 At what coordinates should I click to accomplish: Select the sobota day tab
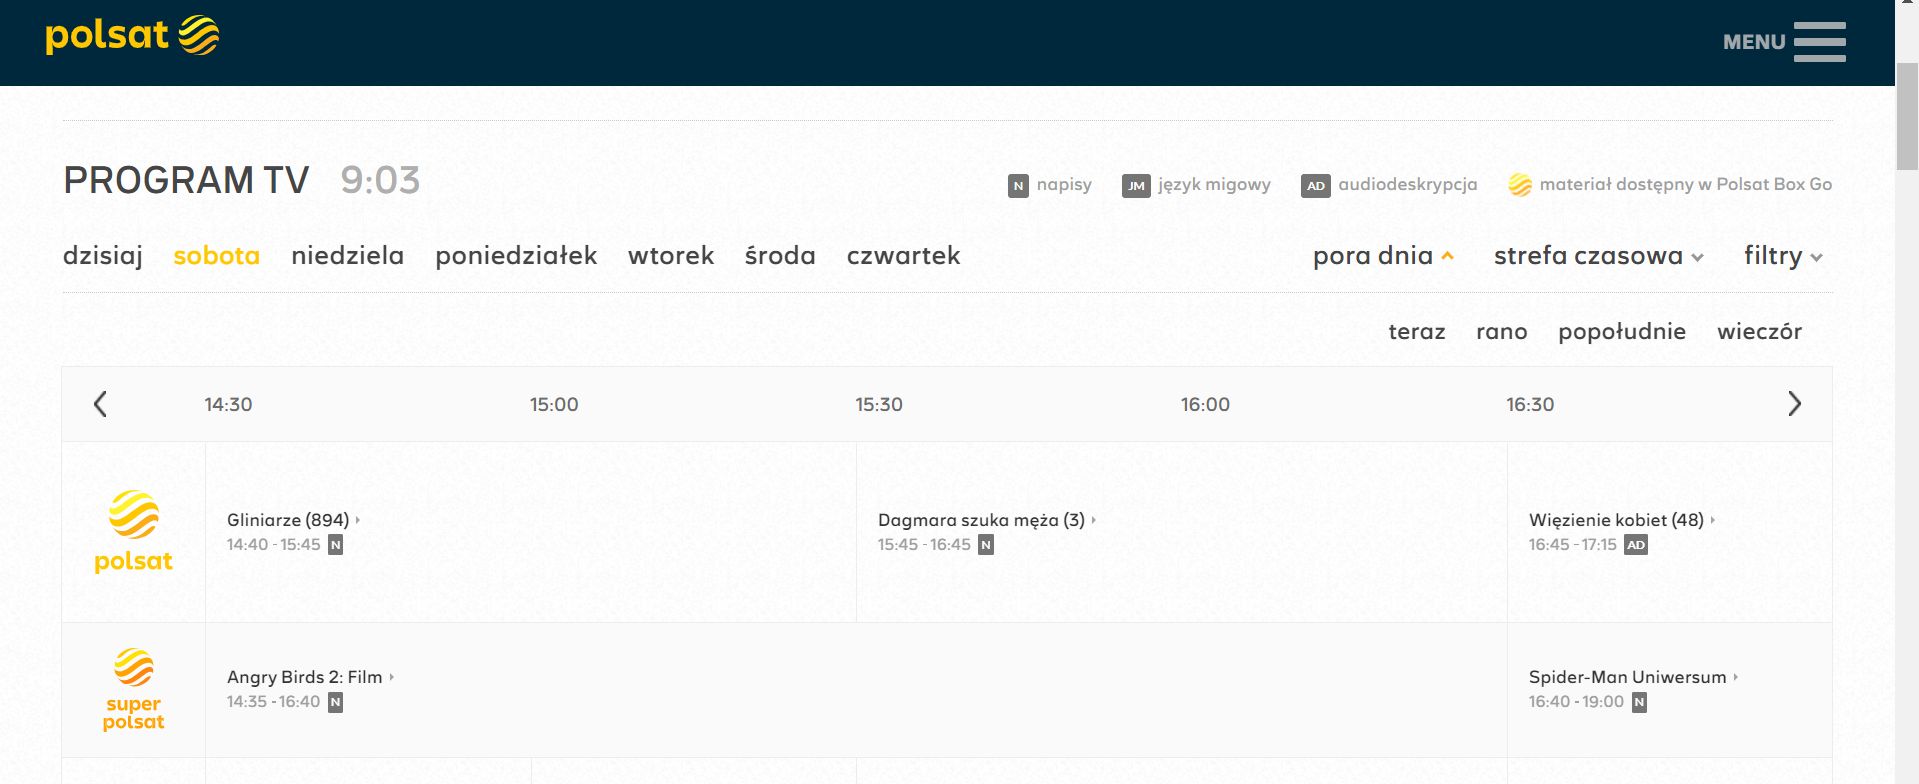(217, 256)
